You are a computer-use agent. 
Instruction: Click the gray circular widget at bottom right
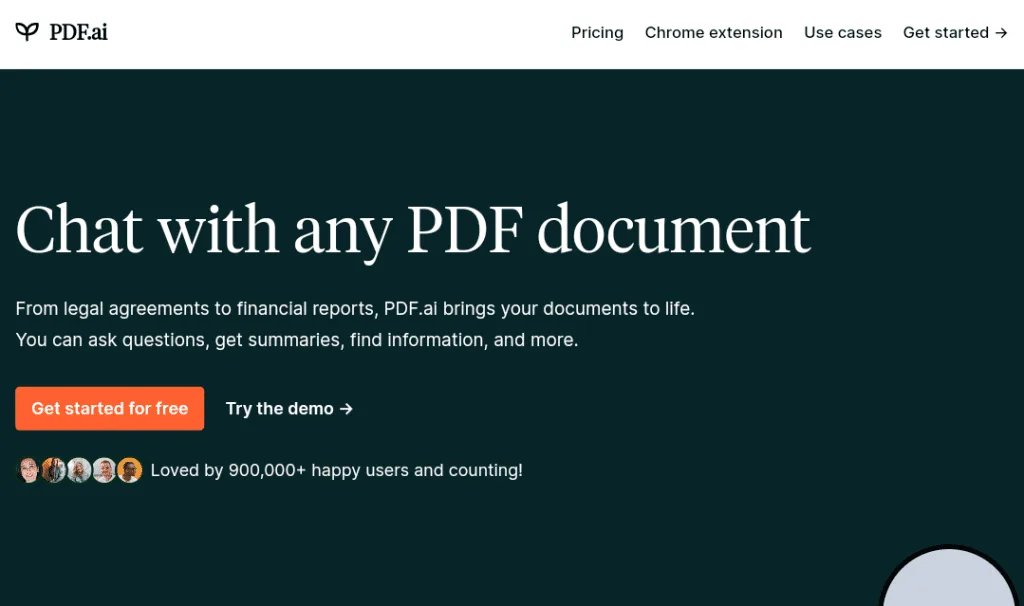pos(949,580)
